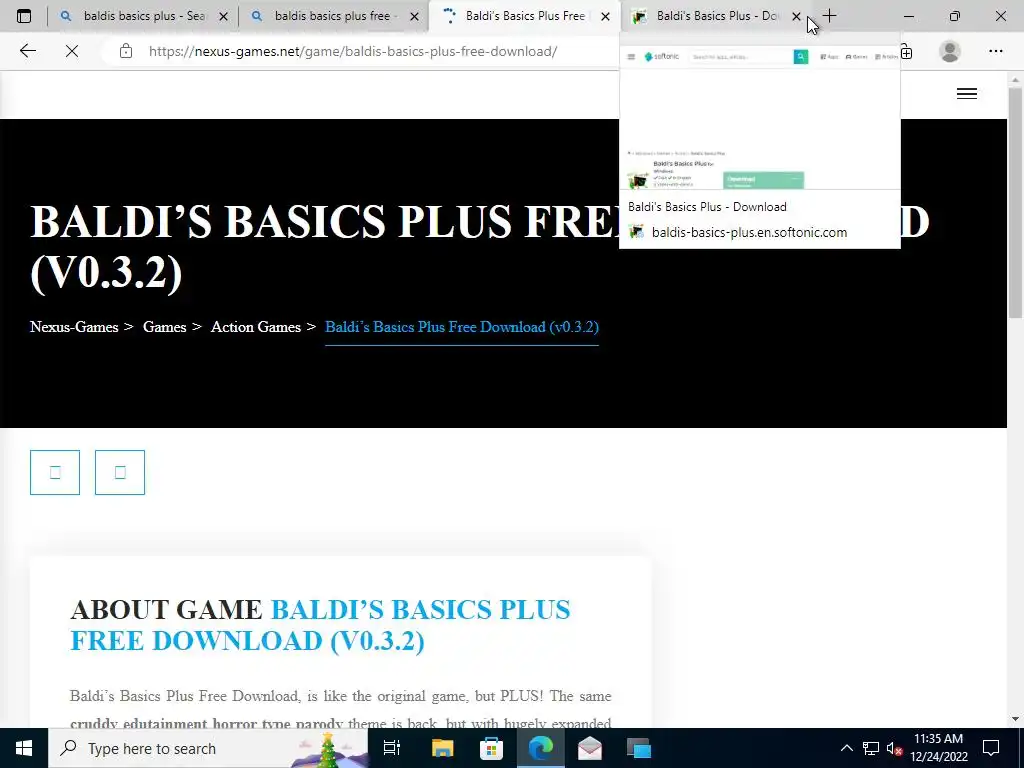Open Edge settings and more menu
The image size is (1024, 768).
coord(995,51)
